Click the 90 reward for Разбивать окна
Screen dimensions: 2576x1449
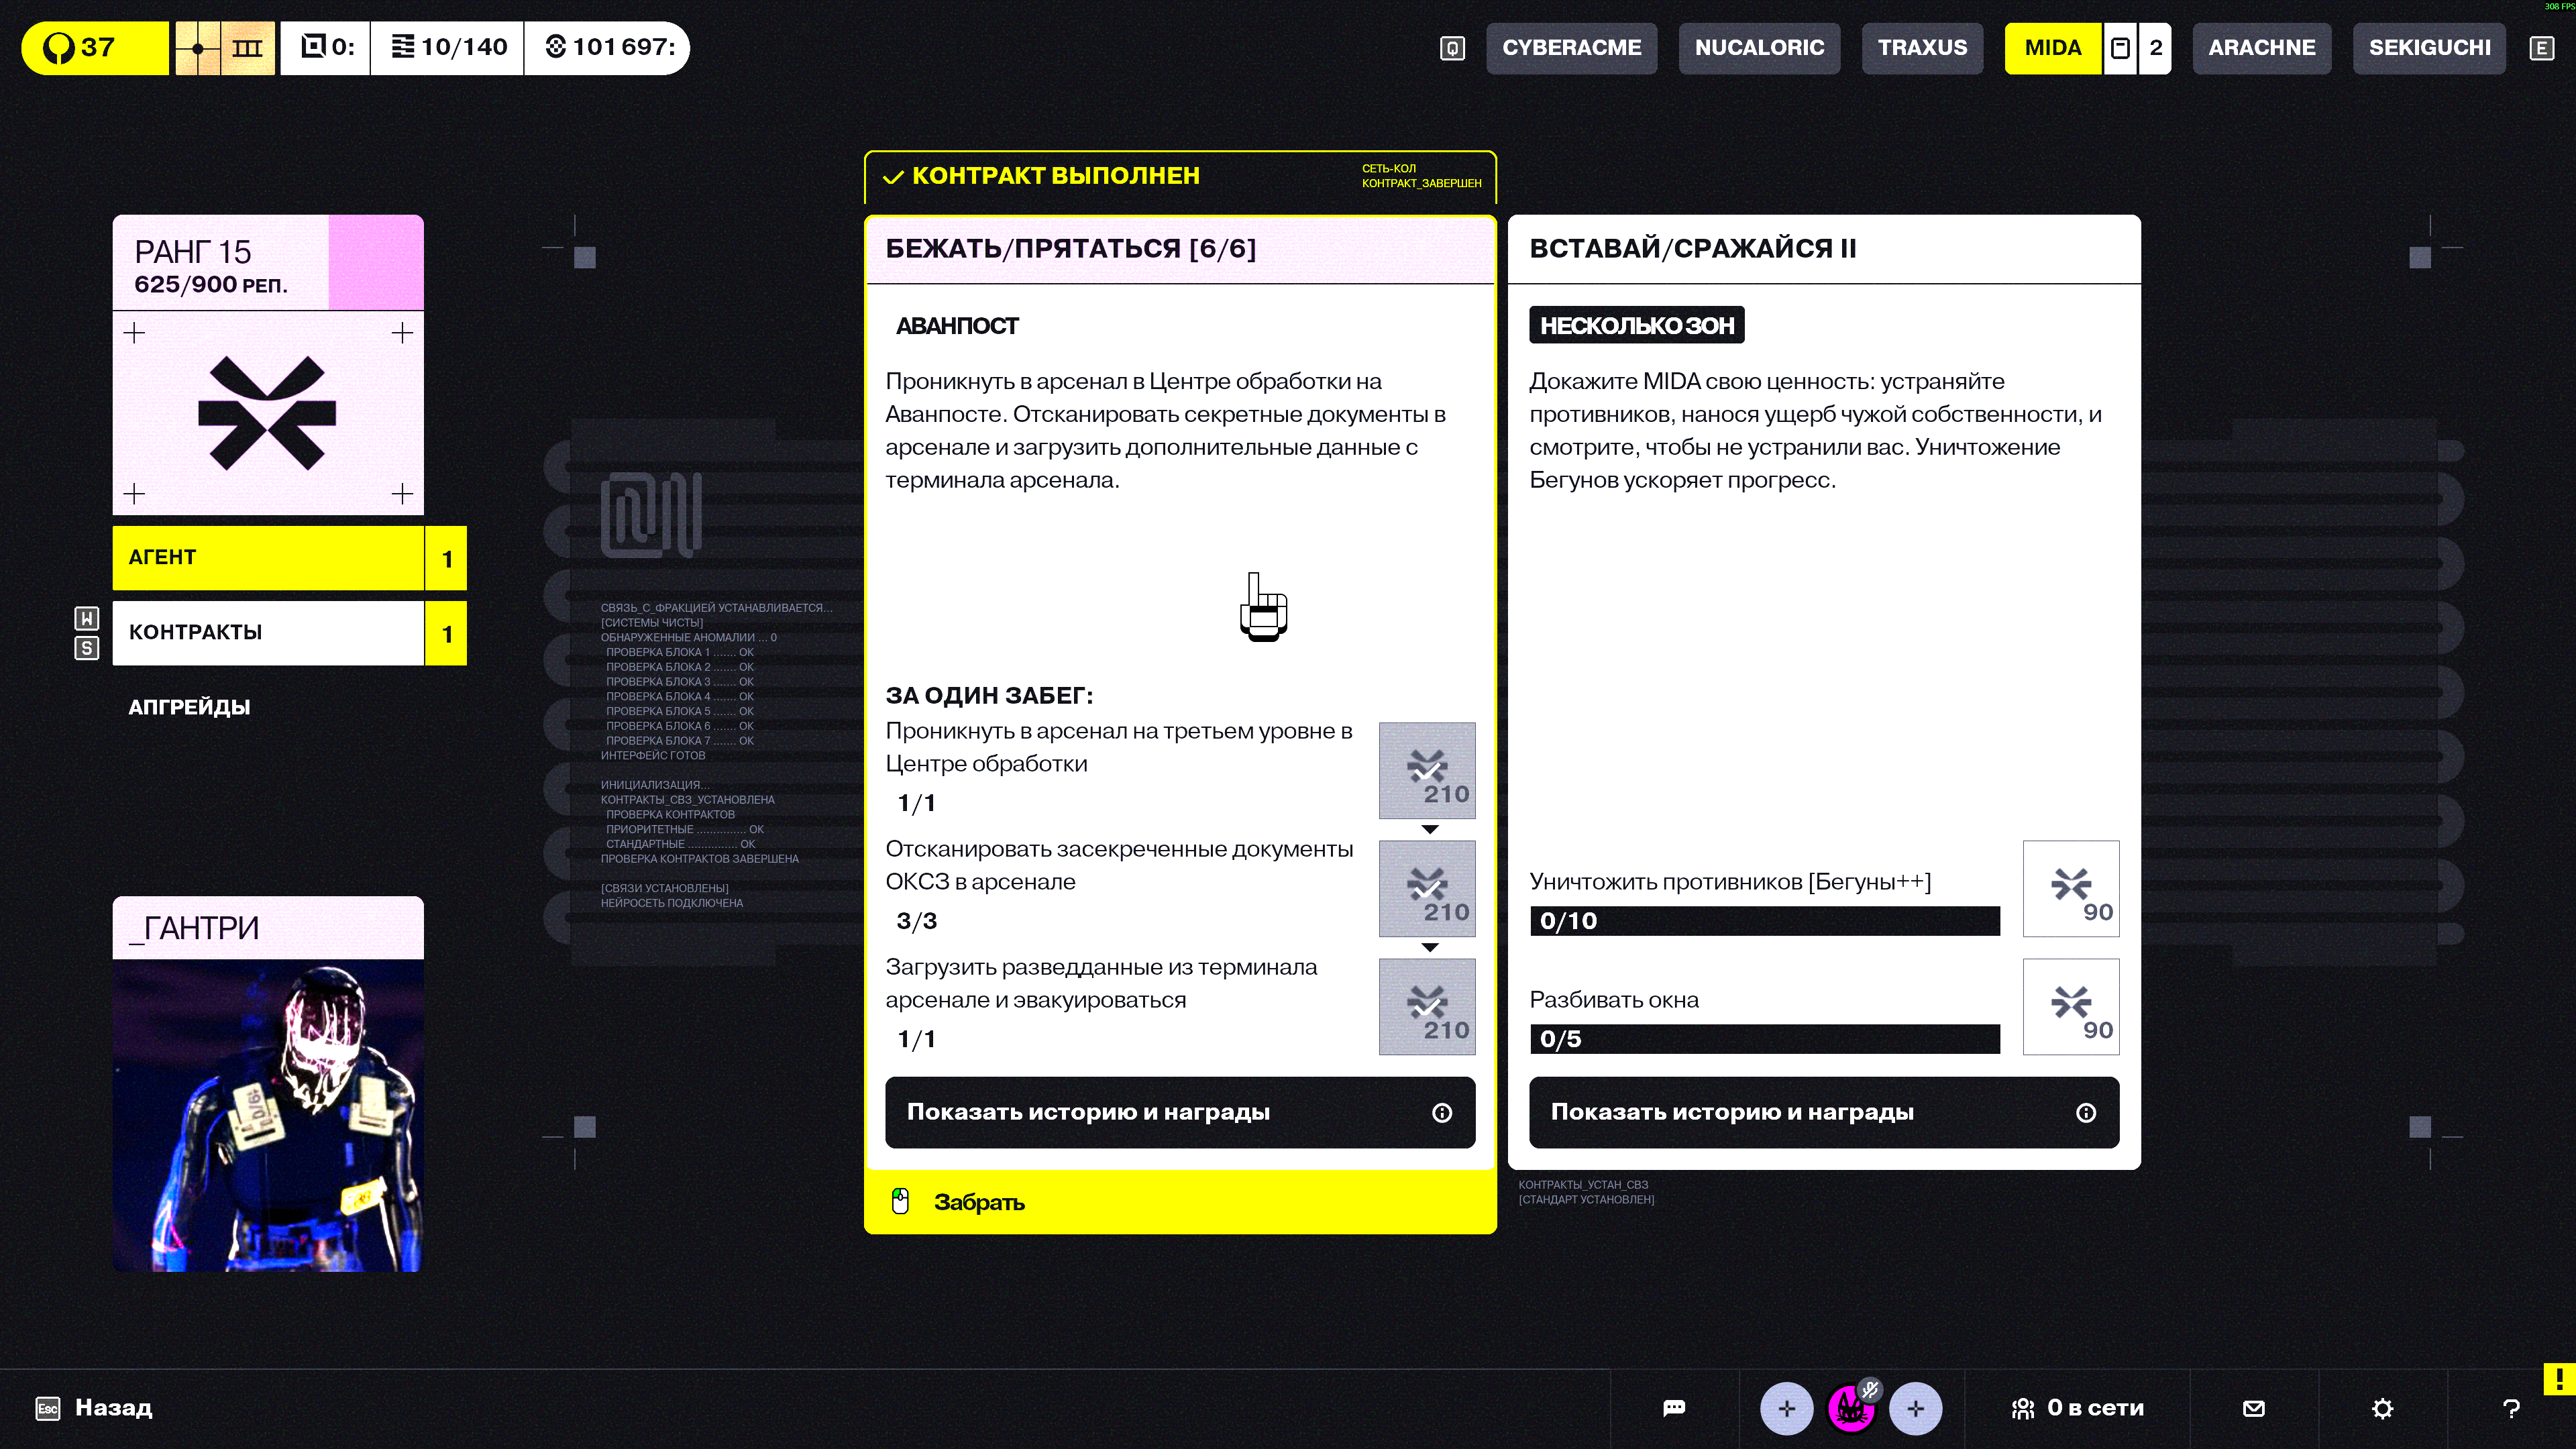(2071, 1006)
